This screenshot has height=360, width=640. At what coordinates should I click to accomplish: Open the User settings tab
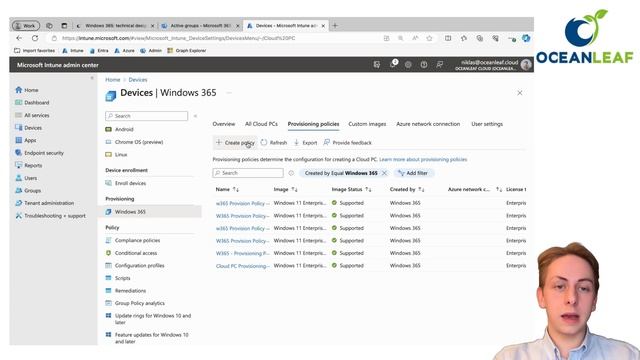pos(487,124)
